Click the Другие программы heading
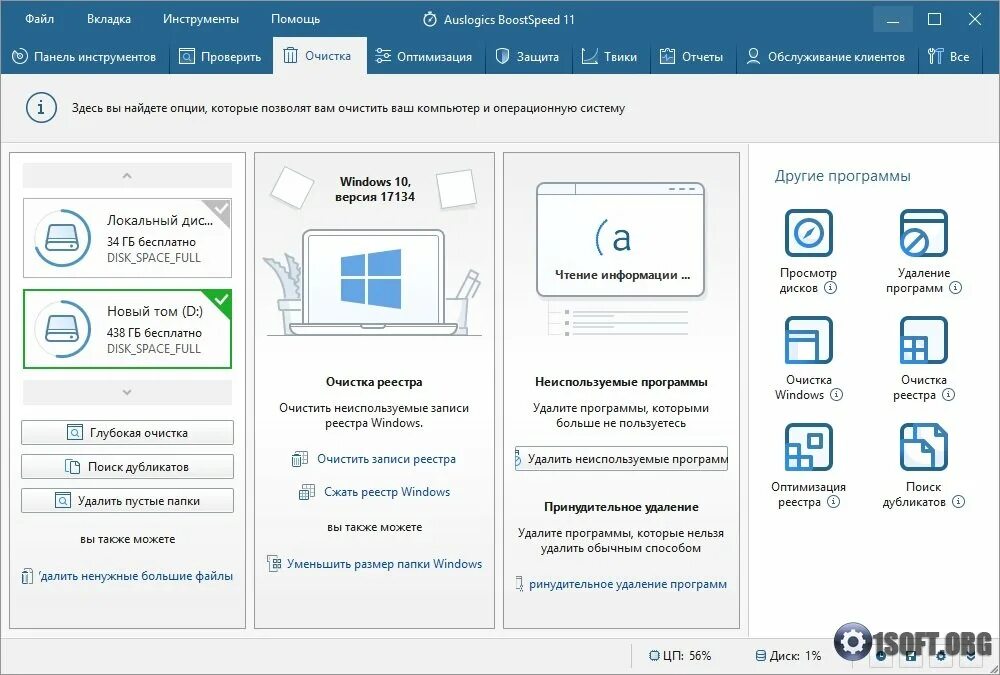The image size is (1000, 675). click(842, 176)
